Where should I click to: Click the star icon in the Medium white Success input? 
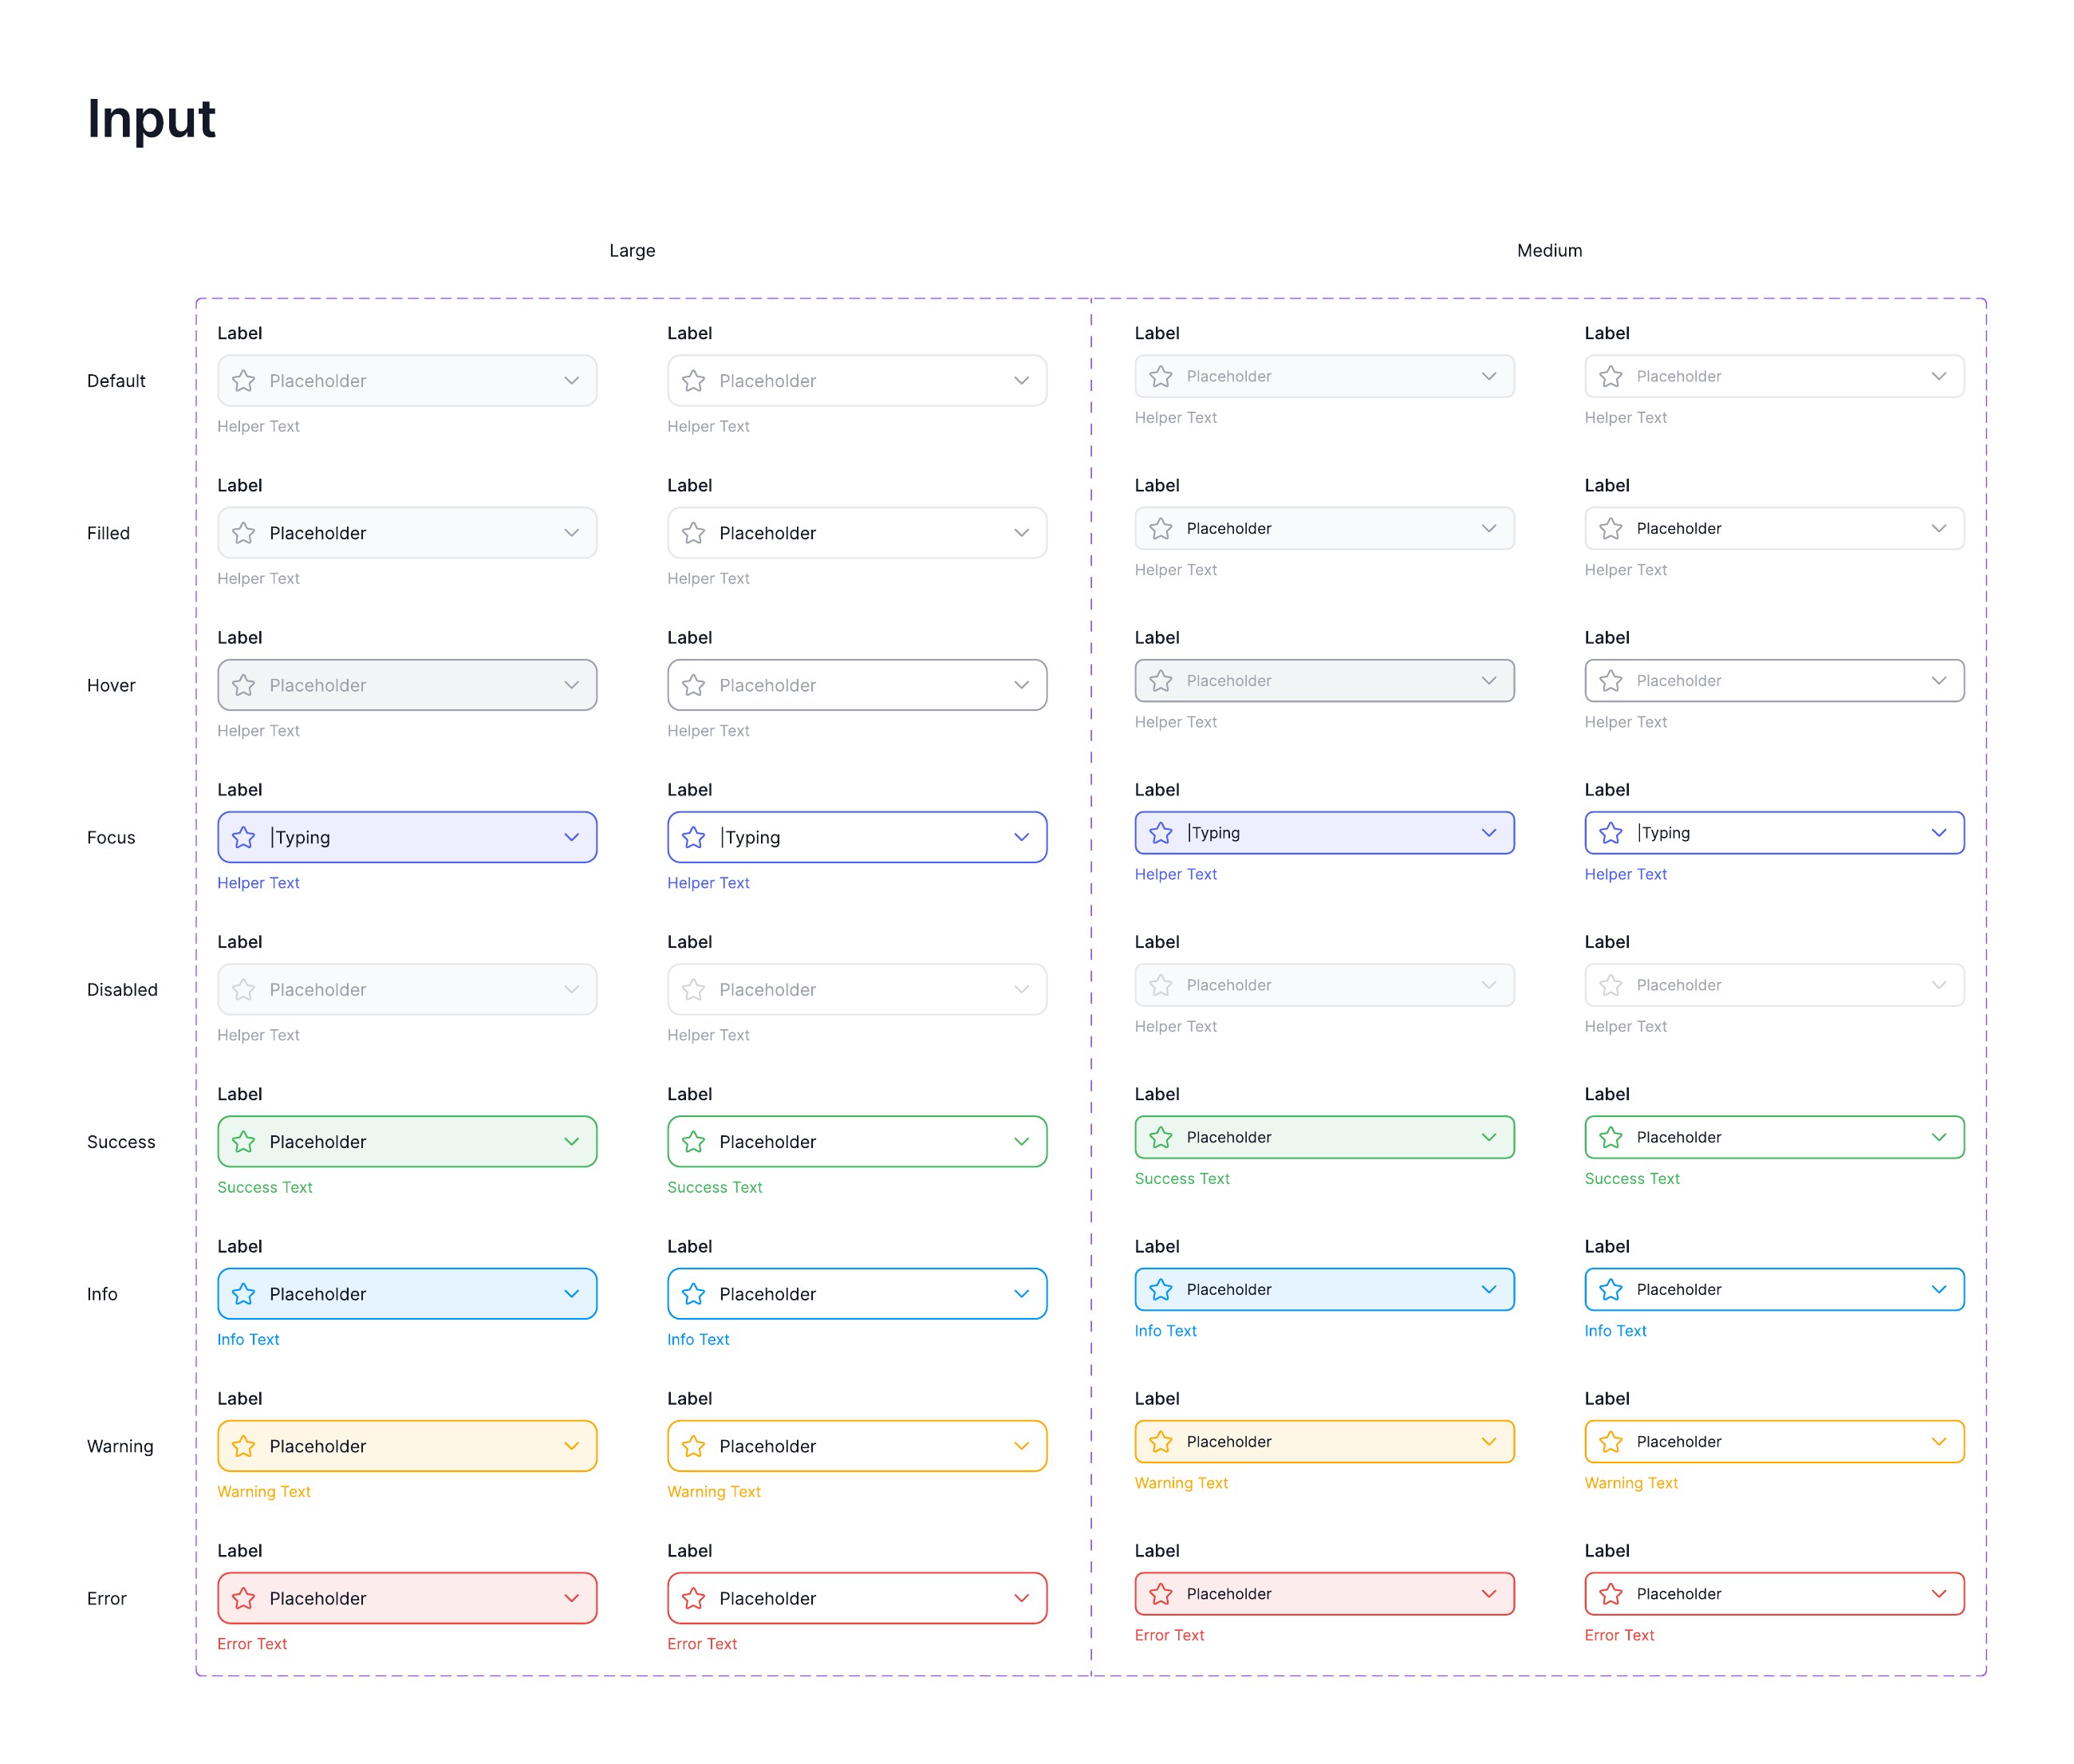point(1610,1137)
